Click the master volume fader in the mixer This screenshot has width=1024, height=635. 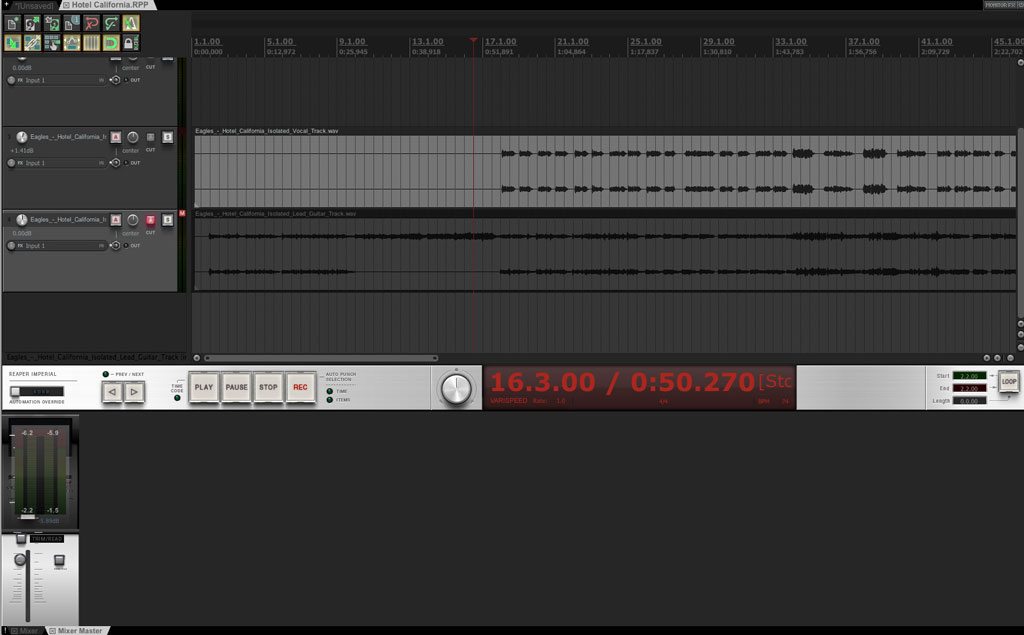[x=19, y=561]
